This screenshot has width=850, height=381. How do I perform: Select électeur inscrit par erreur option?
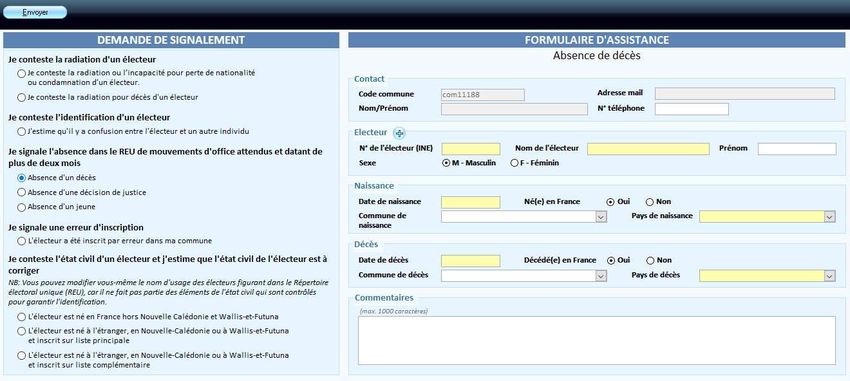(21, 240)
